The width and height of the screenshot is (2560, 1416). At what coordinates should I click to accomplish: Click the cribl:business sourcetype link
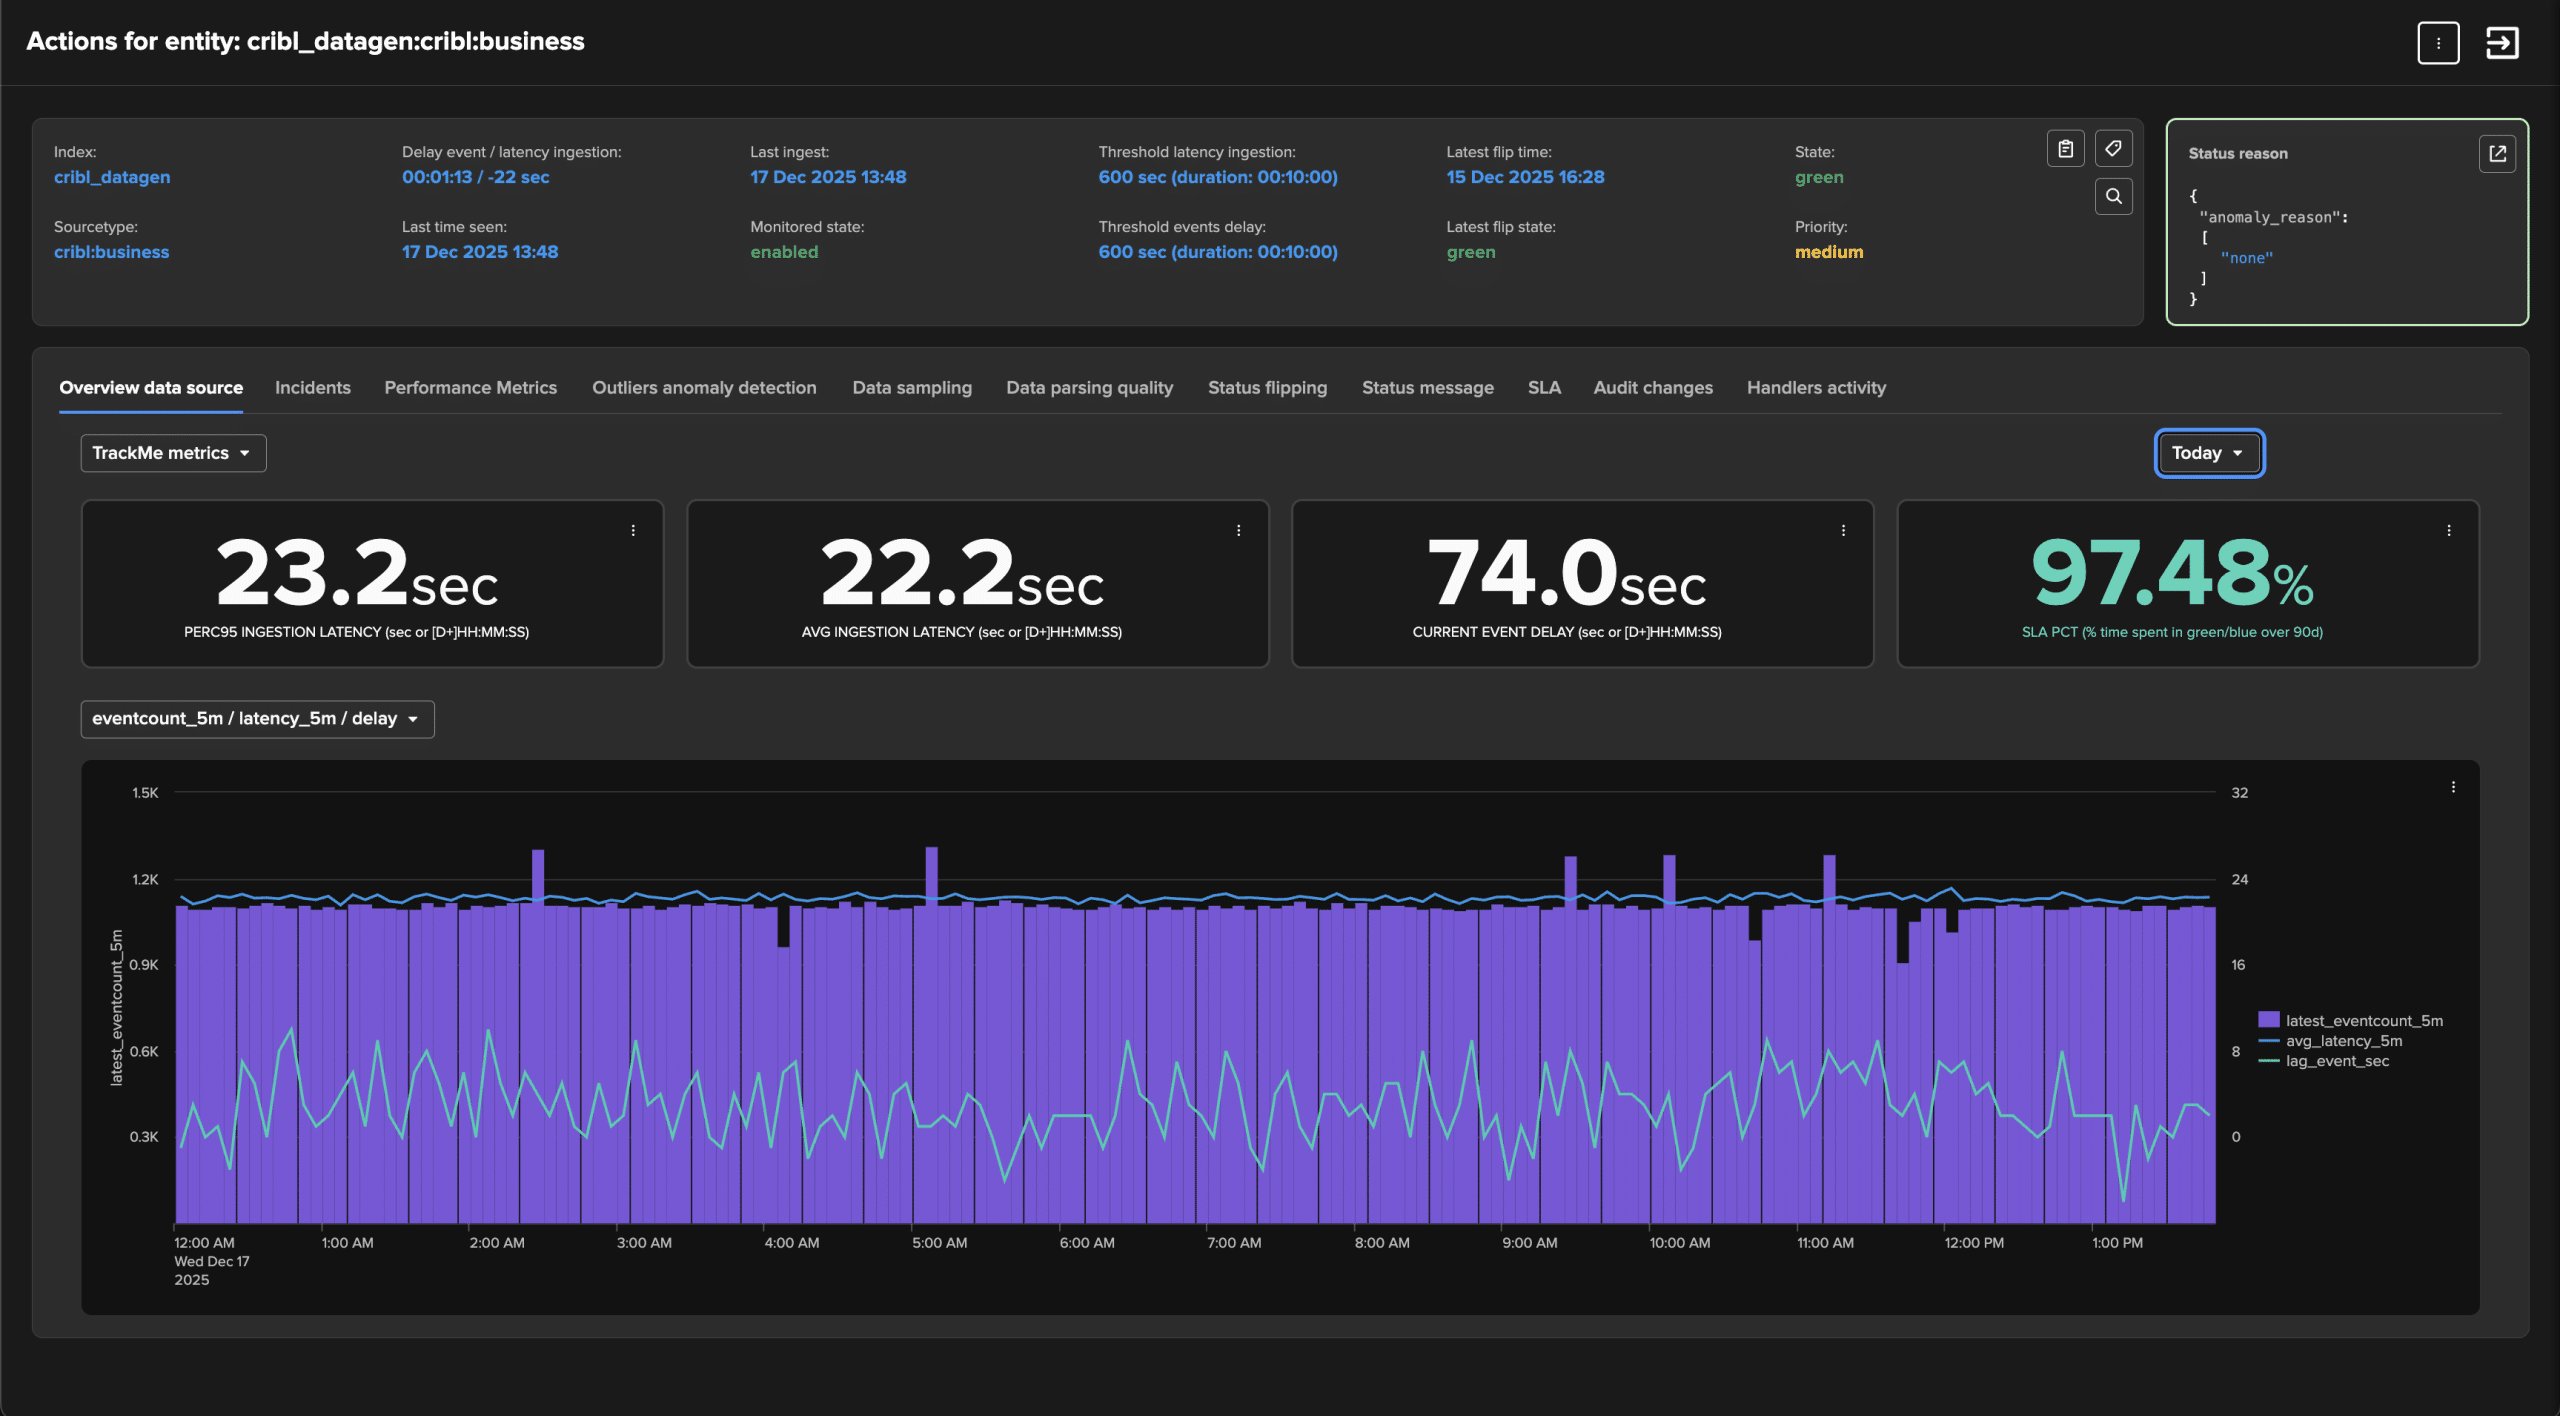[111, 252]
